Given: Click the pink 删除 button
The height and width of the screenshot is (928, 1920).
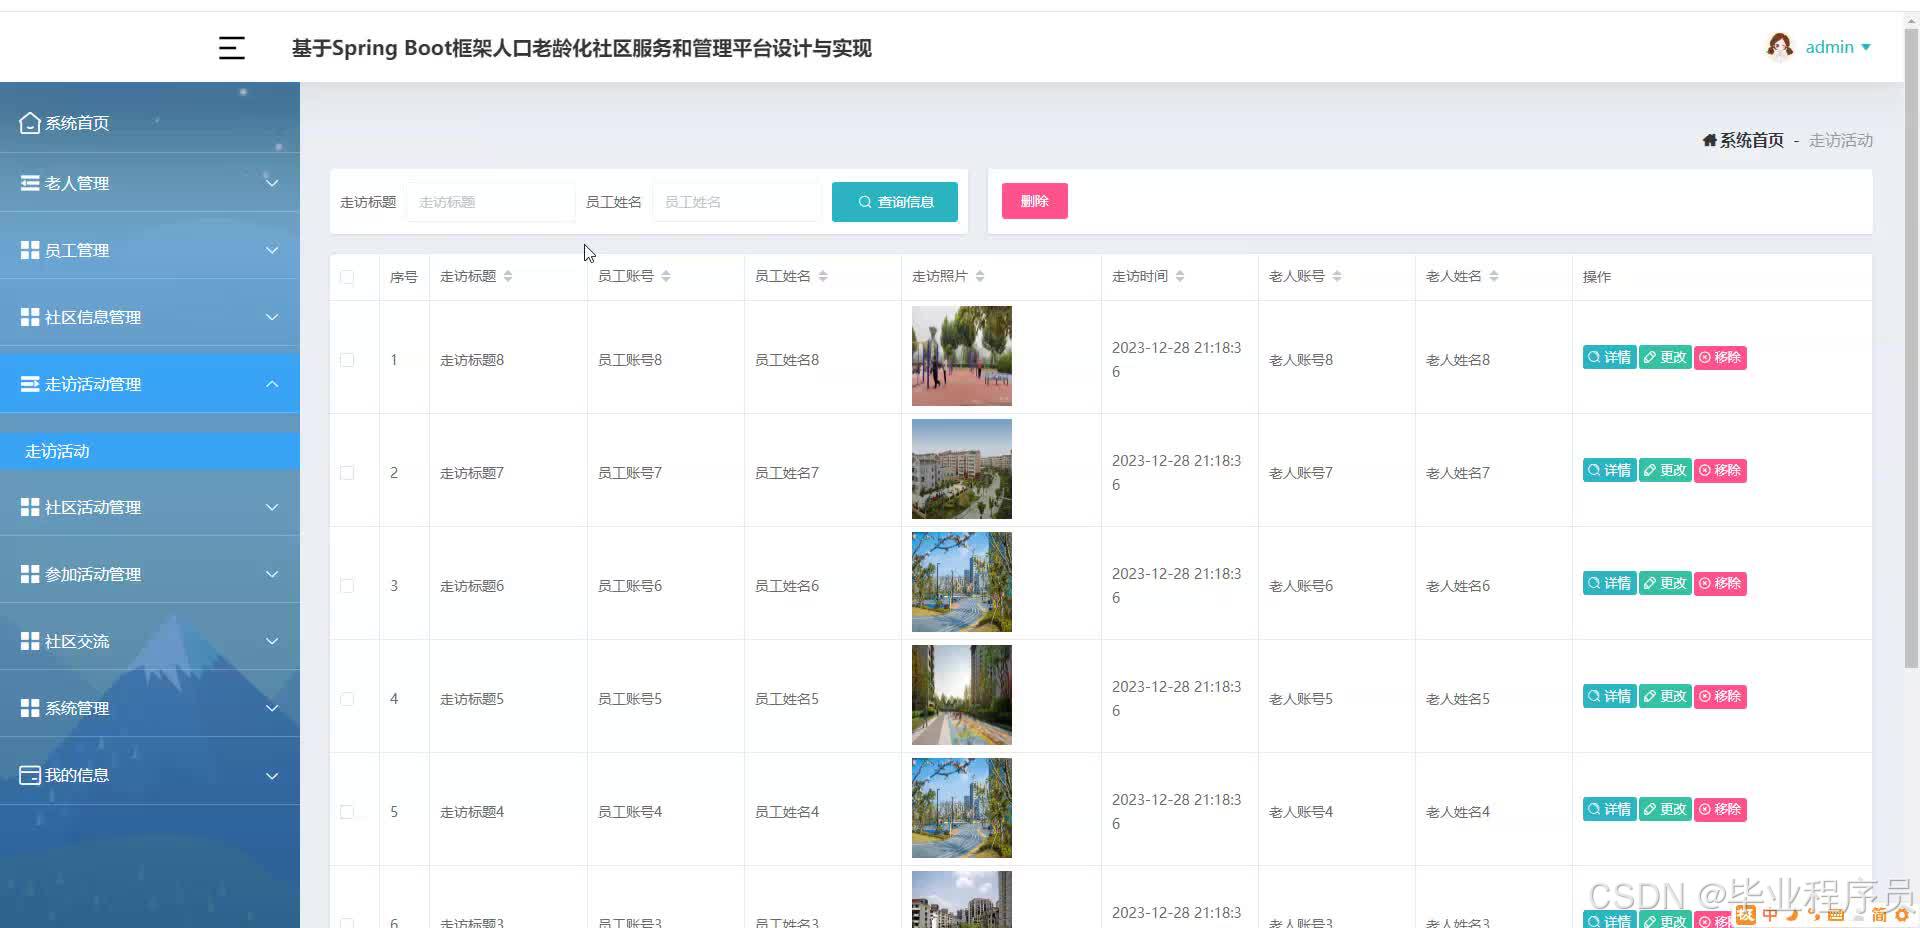Looking at the screenshot, I should tap(1035, 201).
